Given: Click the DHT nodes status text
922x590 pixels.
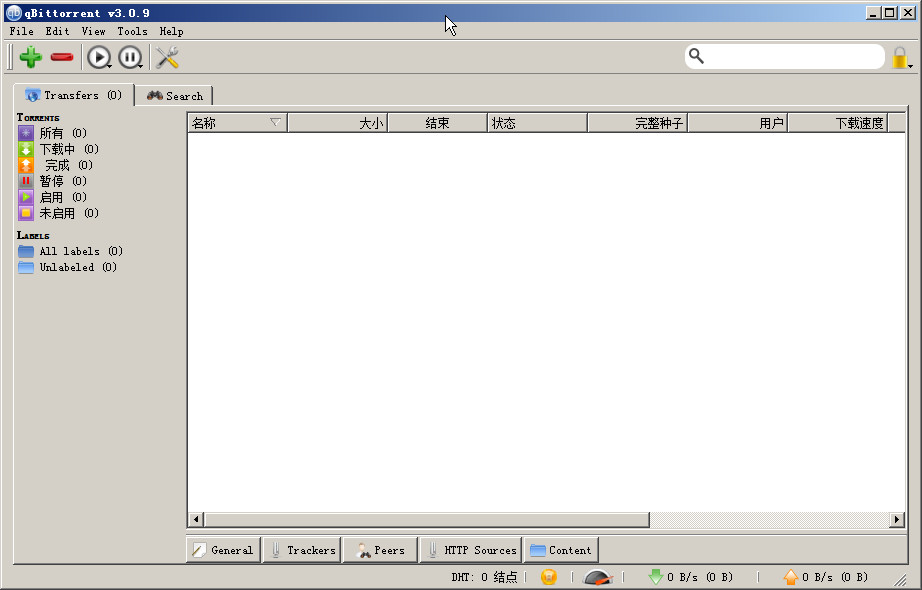Looking at the screenshot, I should tap(484, 577).
